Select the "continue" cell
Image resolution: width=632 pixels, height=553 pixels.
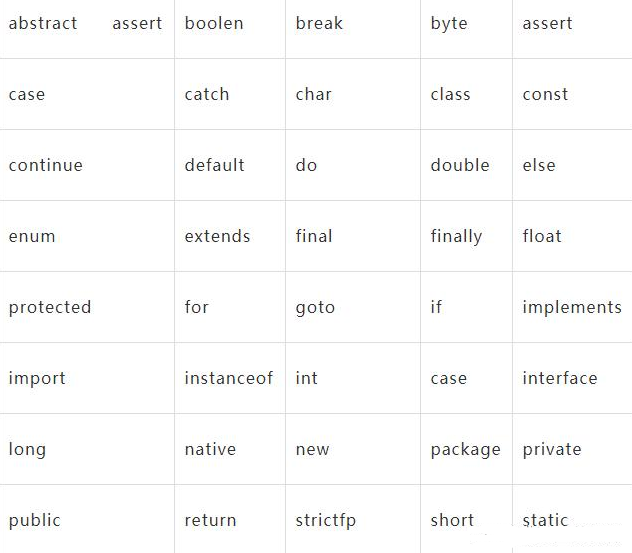click(x=46, y=165)
